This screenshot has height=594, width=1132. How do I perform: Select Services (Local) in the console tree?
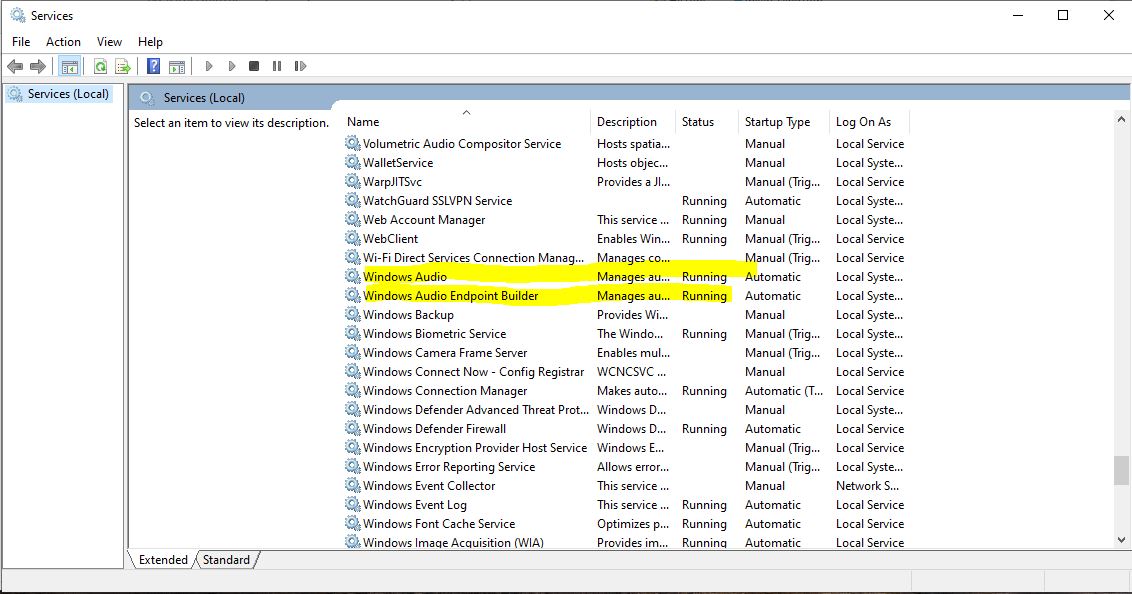(68, 94)
